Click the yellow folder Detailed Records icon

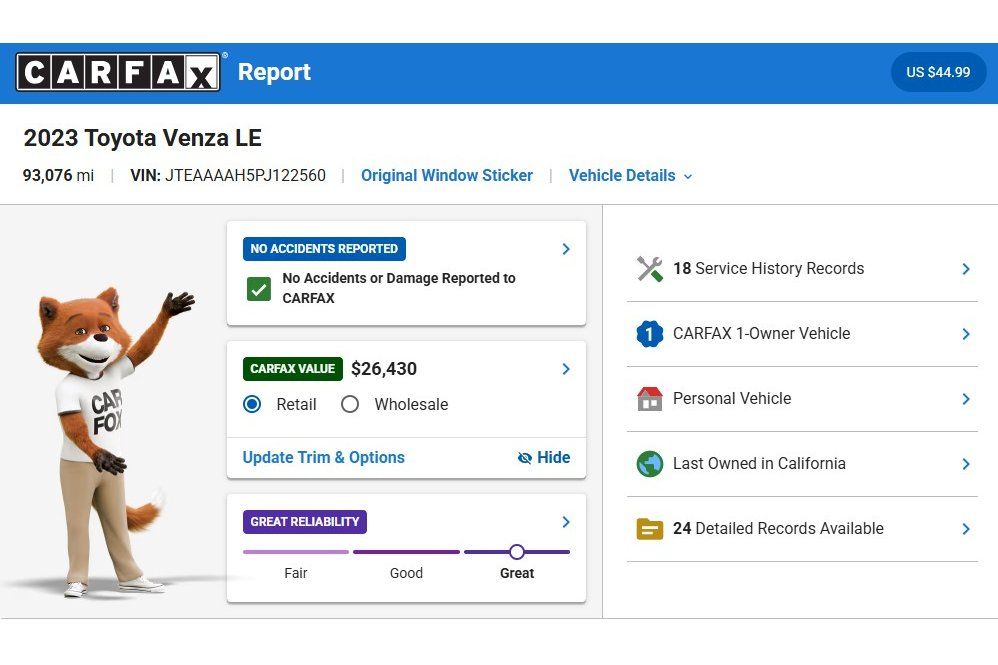649,529
